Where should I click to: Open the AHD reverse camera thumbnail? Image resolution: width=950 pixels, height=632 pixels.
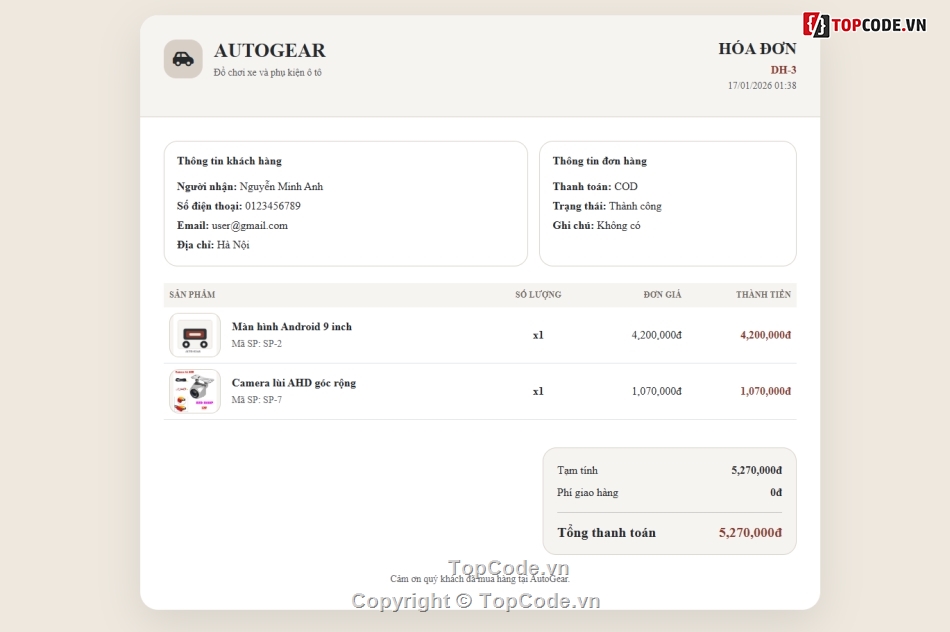pyautogui.click(x=194, y=391)
